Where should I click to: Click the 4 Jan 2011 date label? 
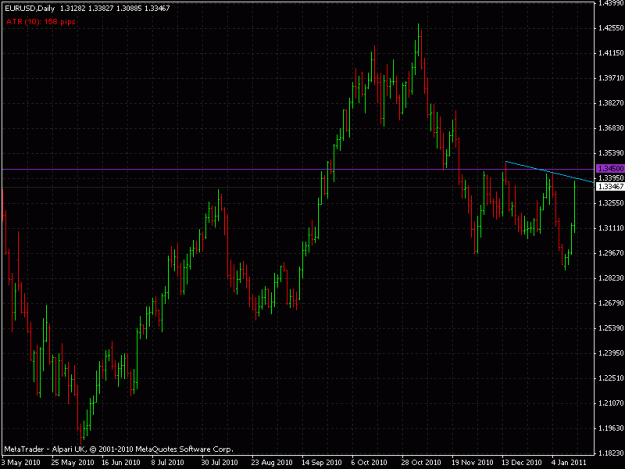point(569,463)
